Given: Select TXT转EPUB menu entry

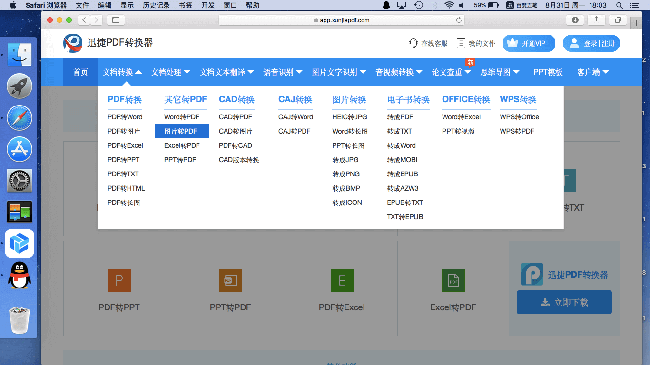Looking at the screenshot, I should (405, 217).
